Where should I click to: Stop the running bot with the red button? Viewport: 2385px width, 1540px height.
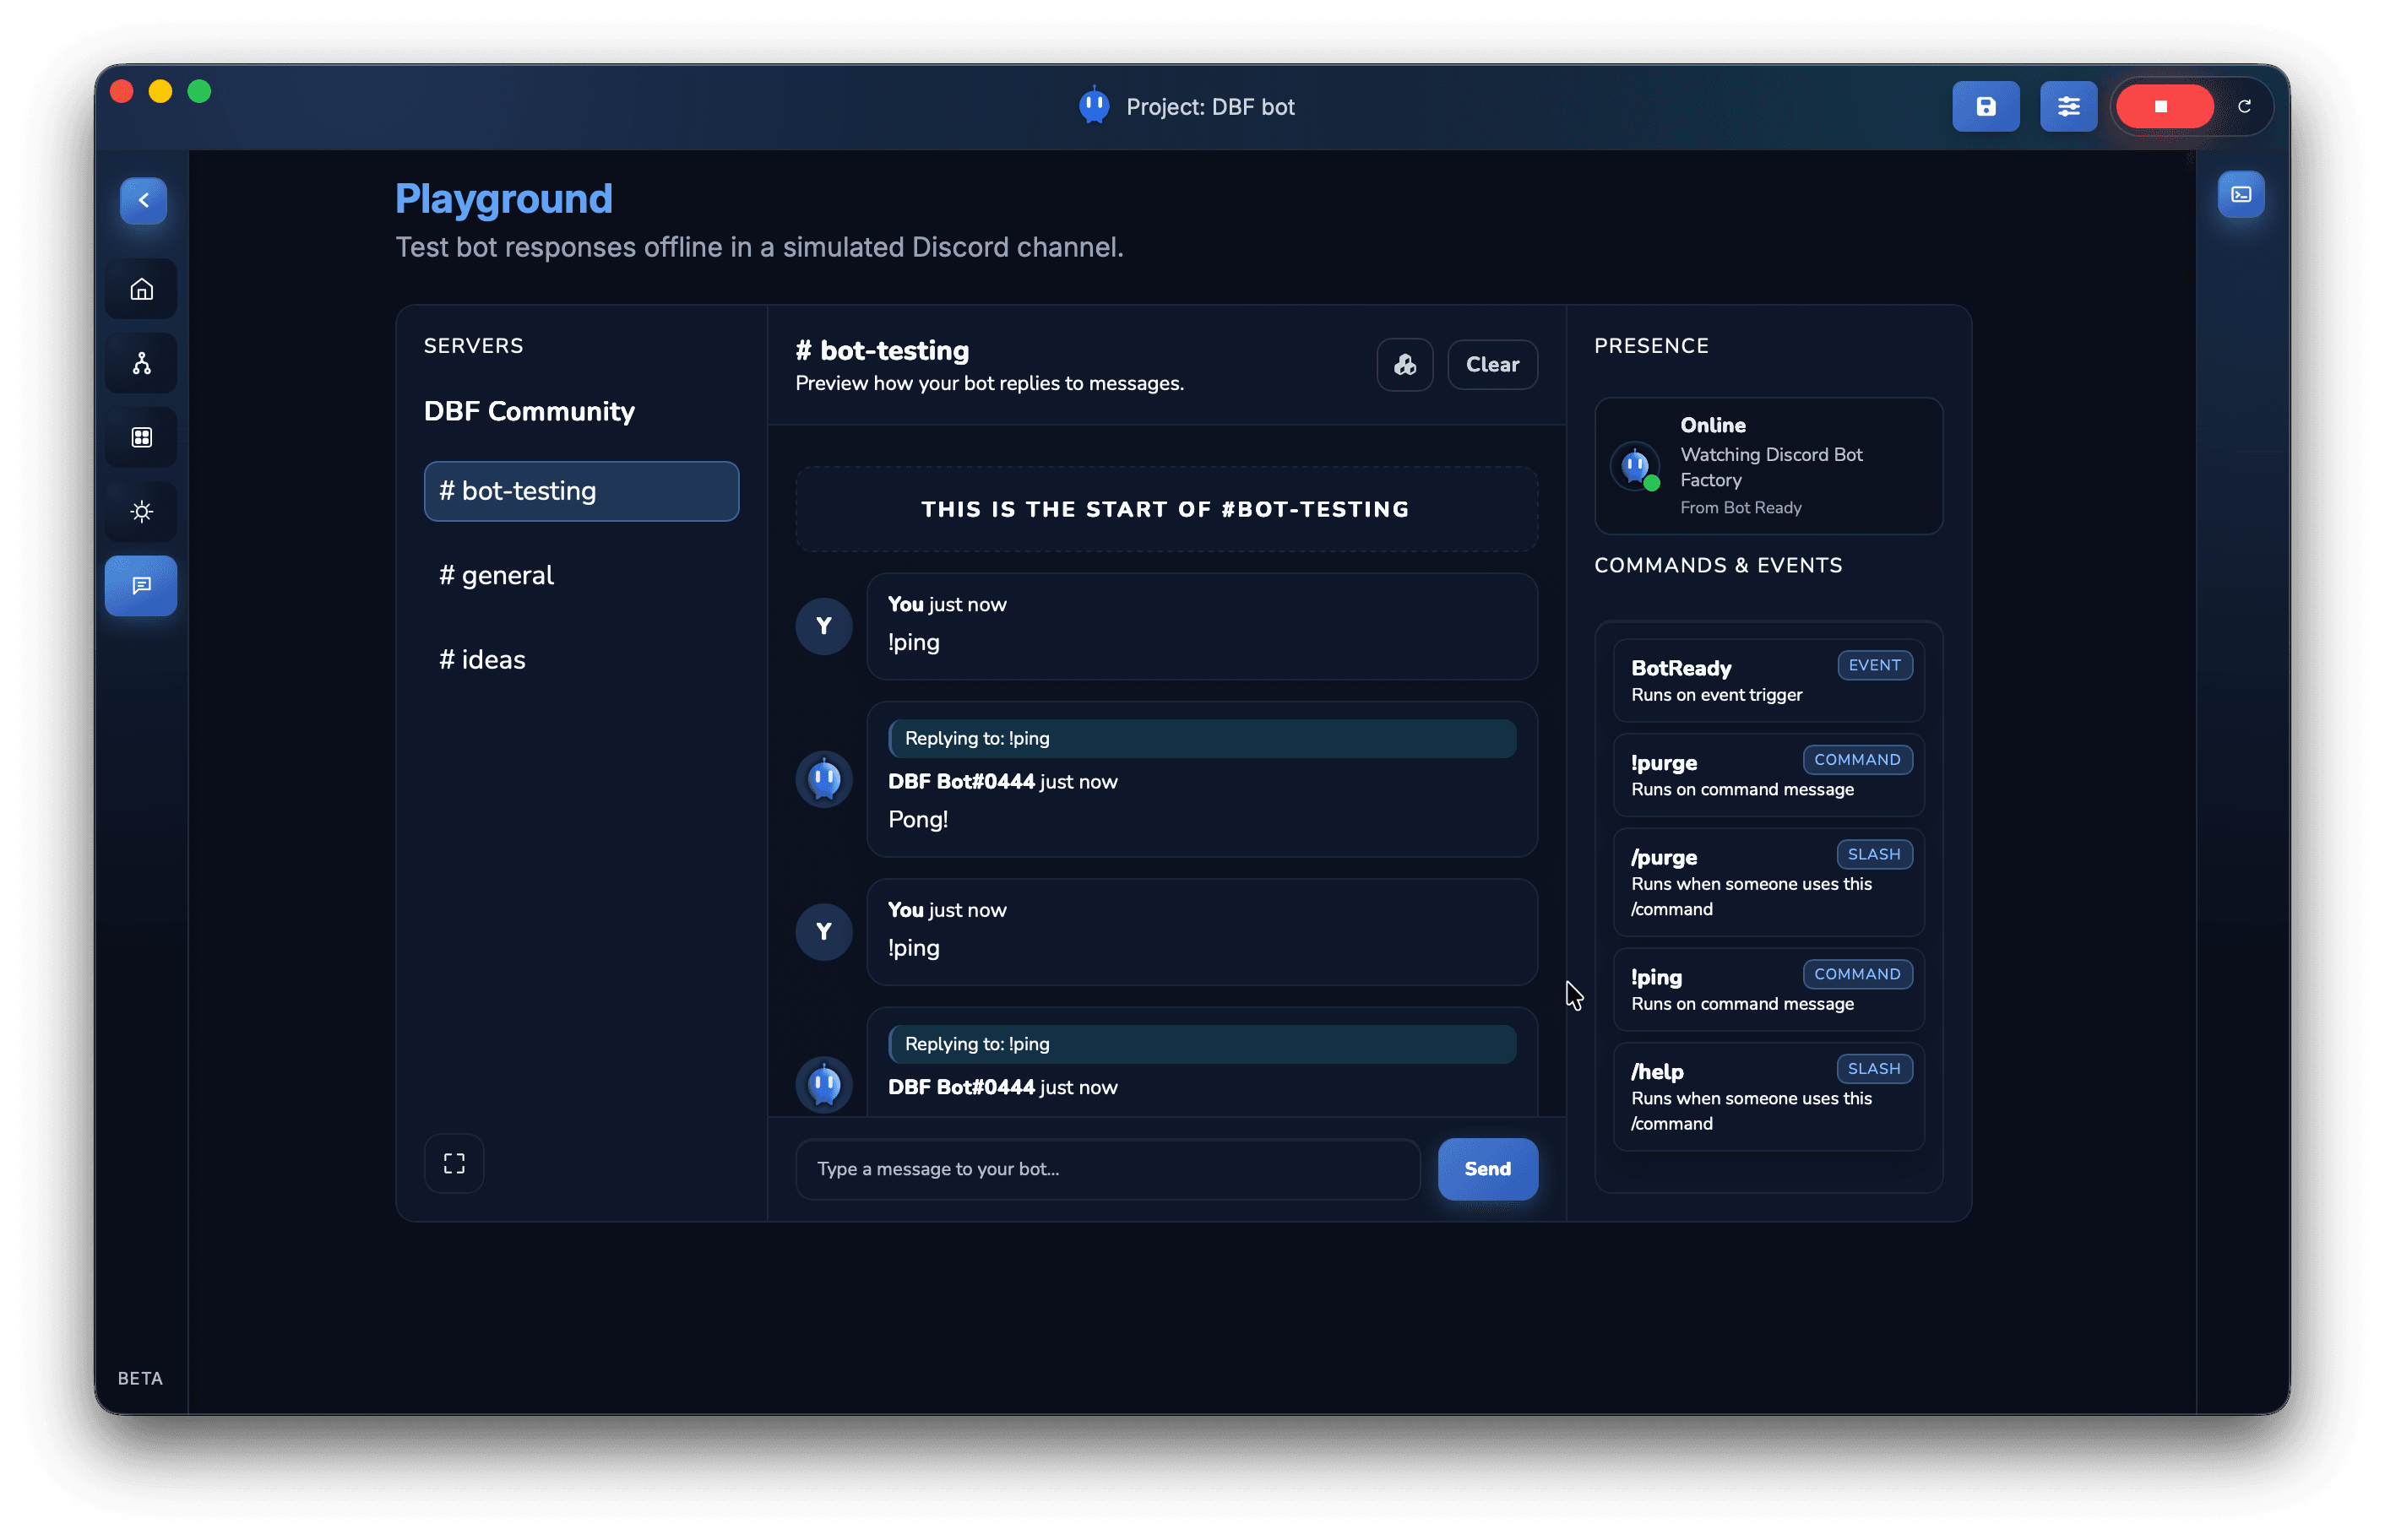click(x=2164, y=106)
